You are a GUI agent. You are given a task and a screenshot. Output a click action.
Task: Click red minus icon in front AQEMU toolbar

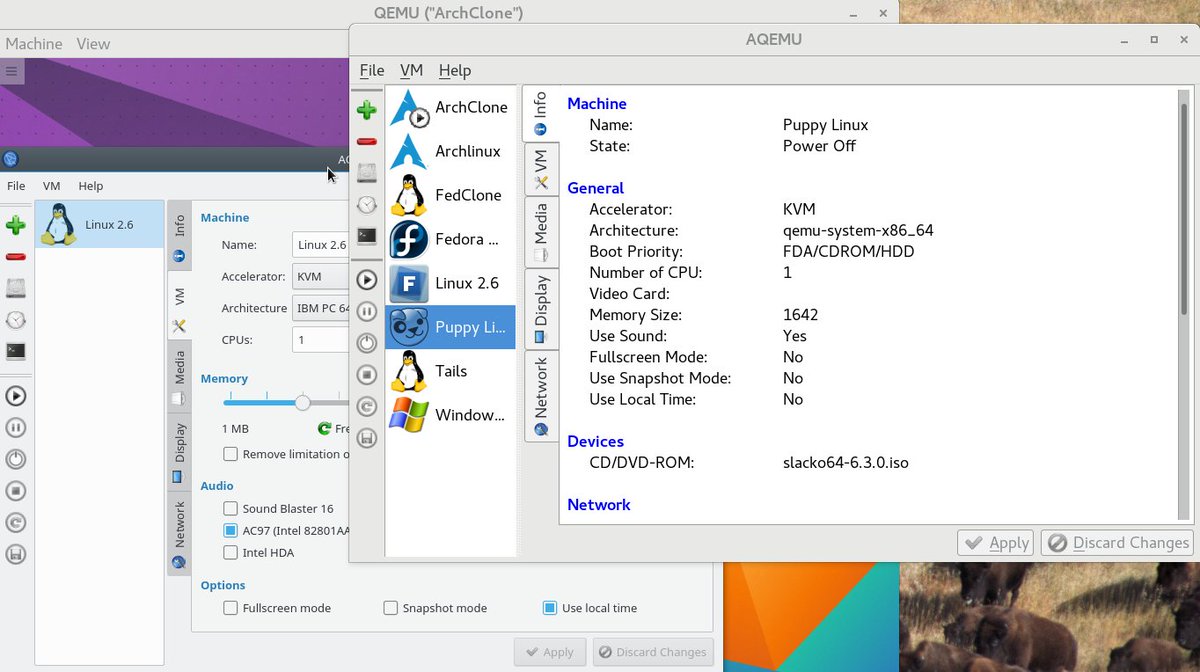pos(367,142)
